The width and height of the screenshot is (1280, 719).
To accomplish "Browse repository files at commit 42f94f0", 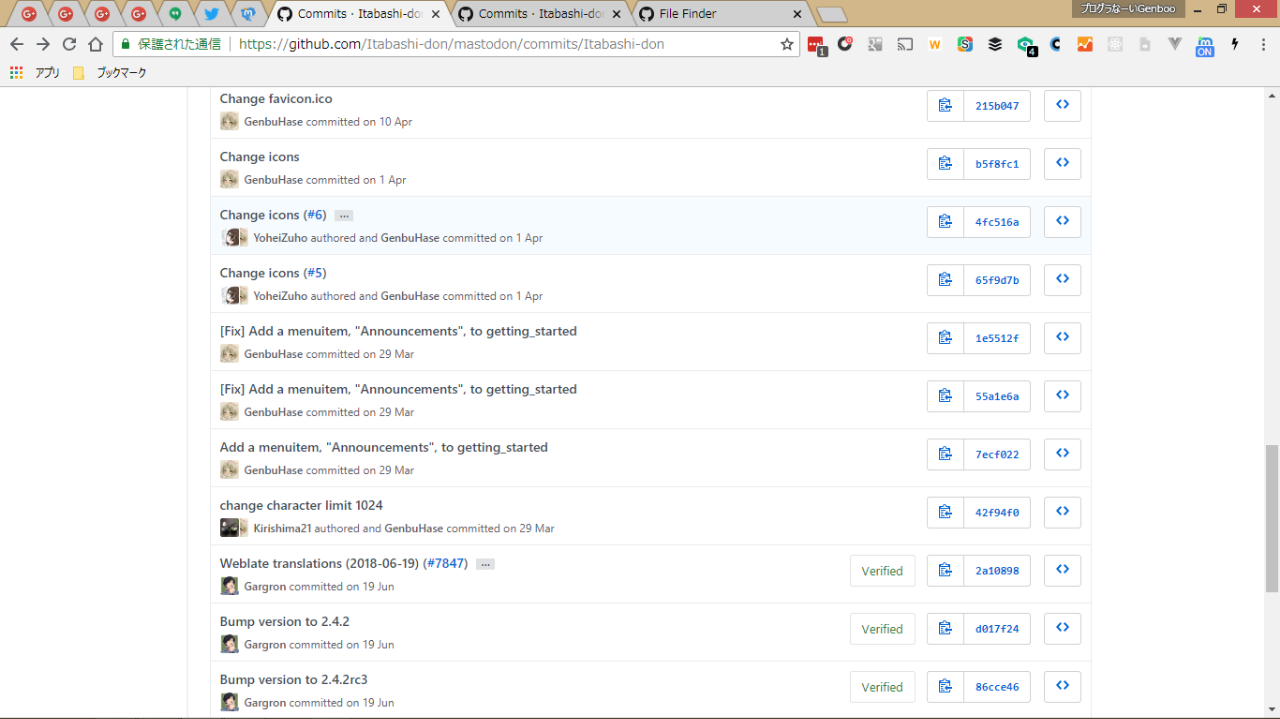I will pos(1062,512).
